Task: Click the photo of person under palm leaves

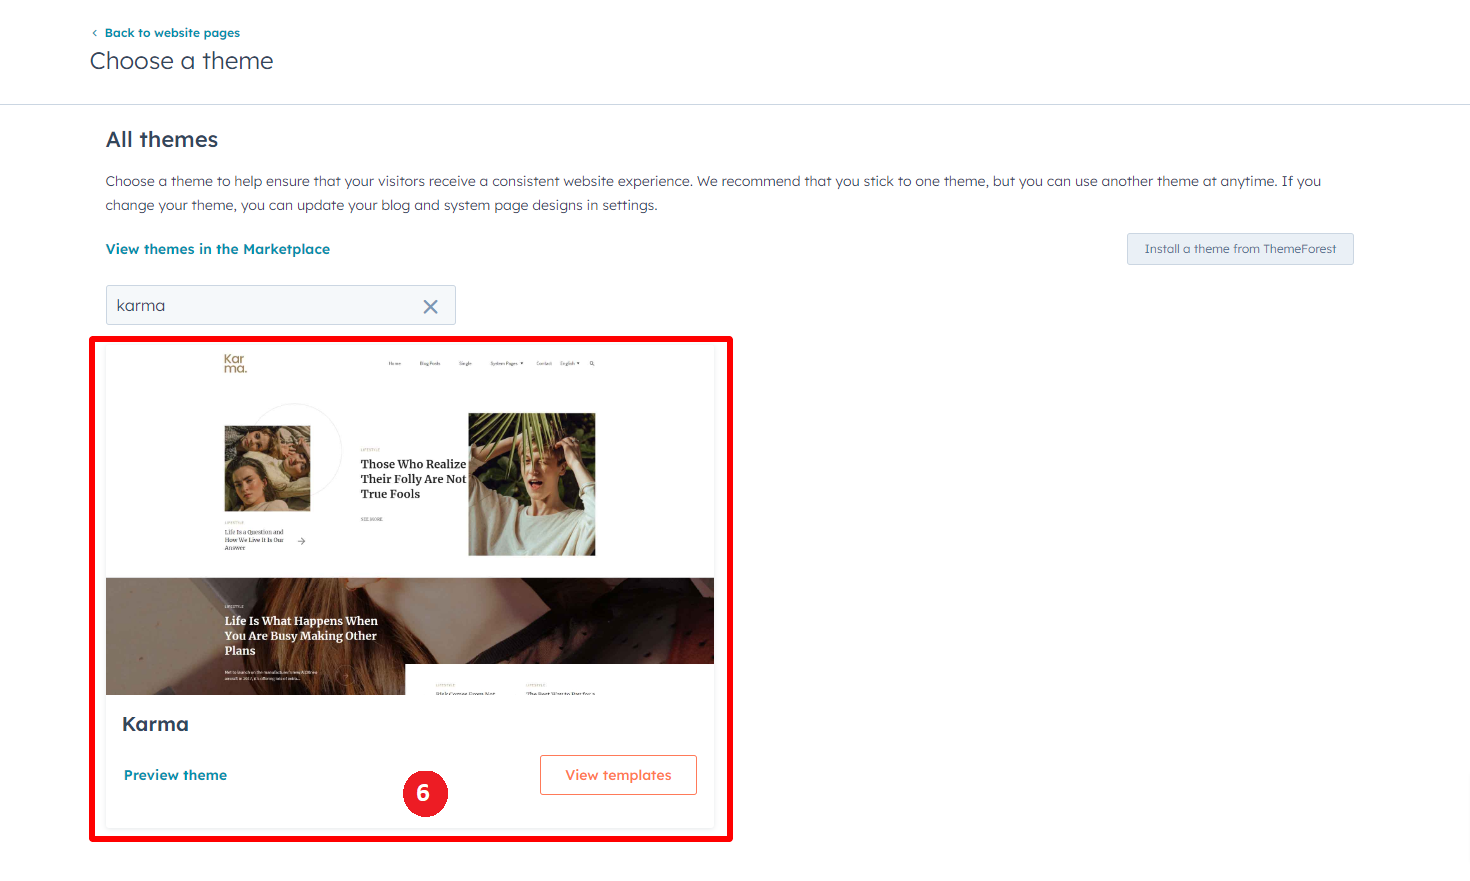Action: pos(532,484)
